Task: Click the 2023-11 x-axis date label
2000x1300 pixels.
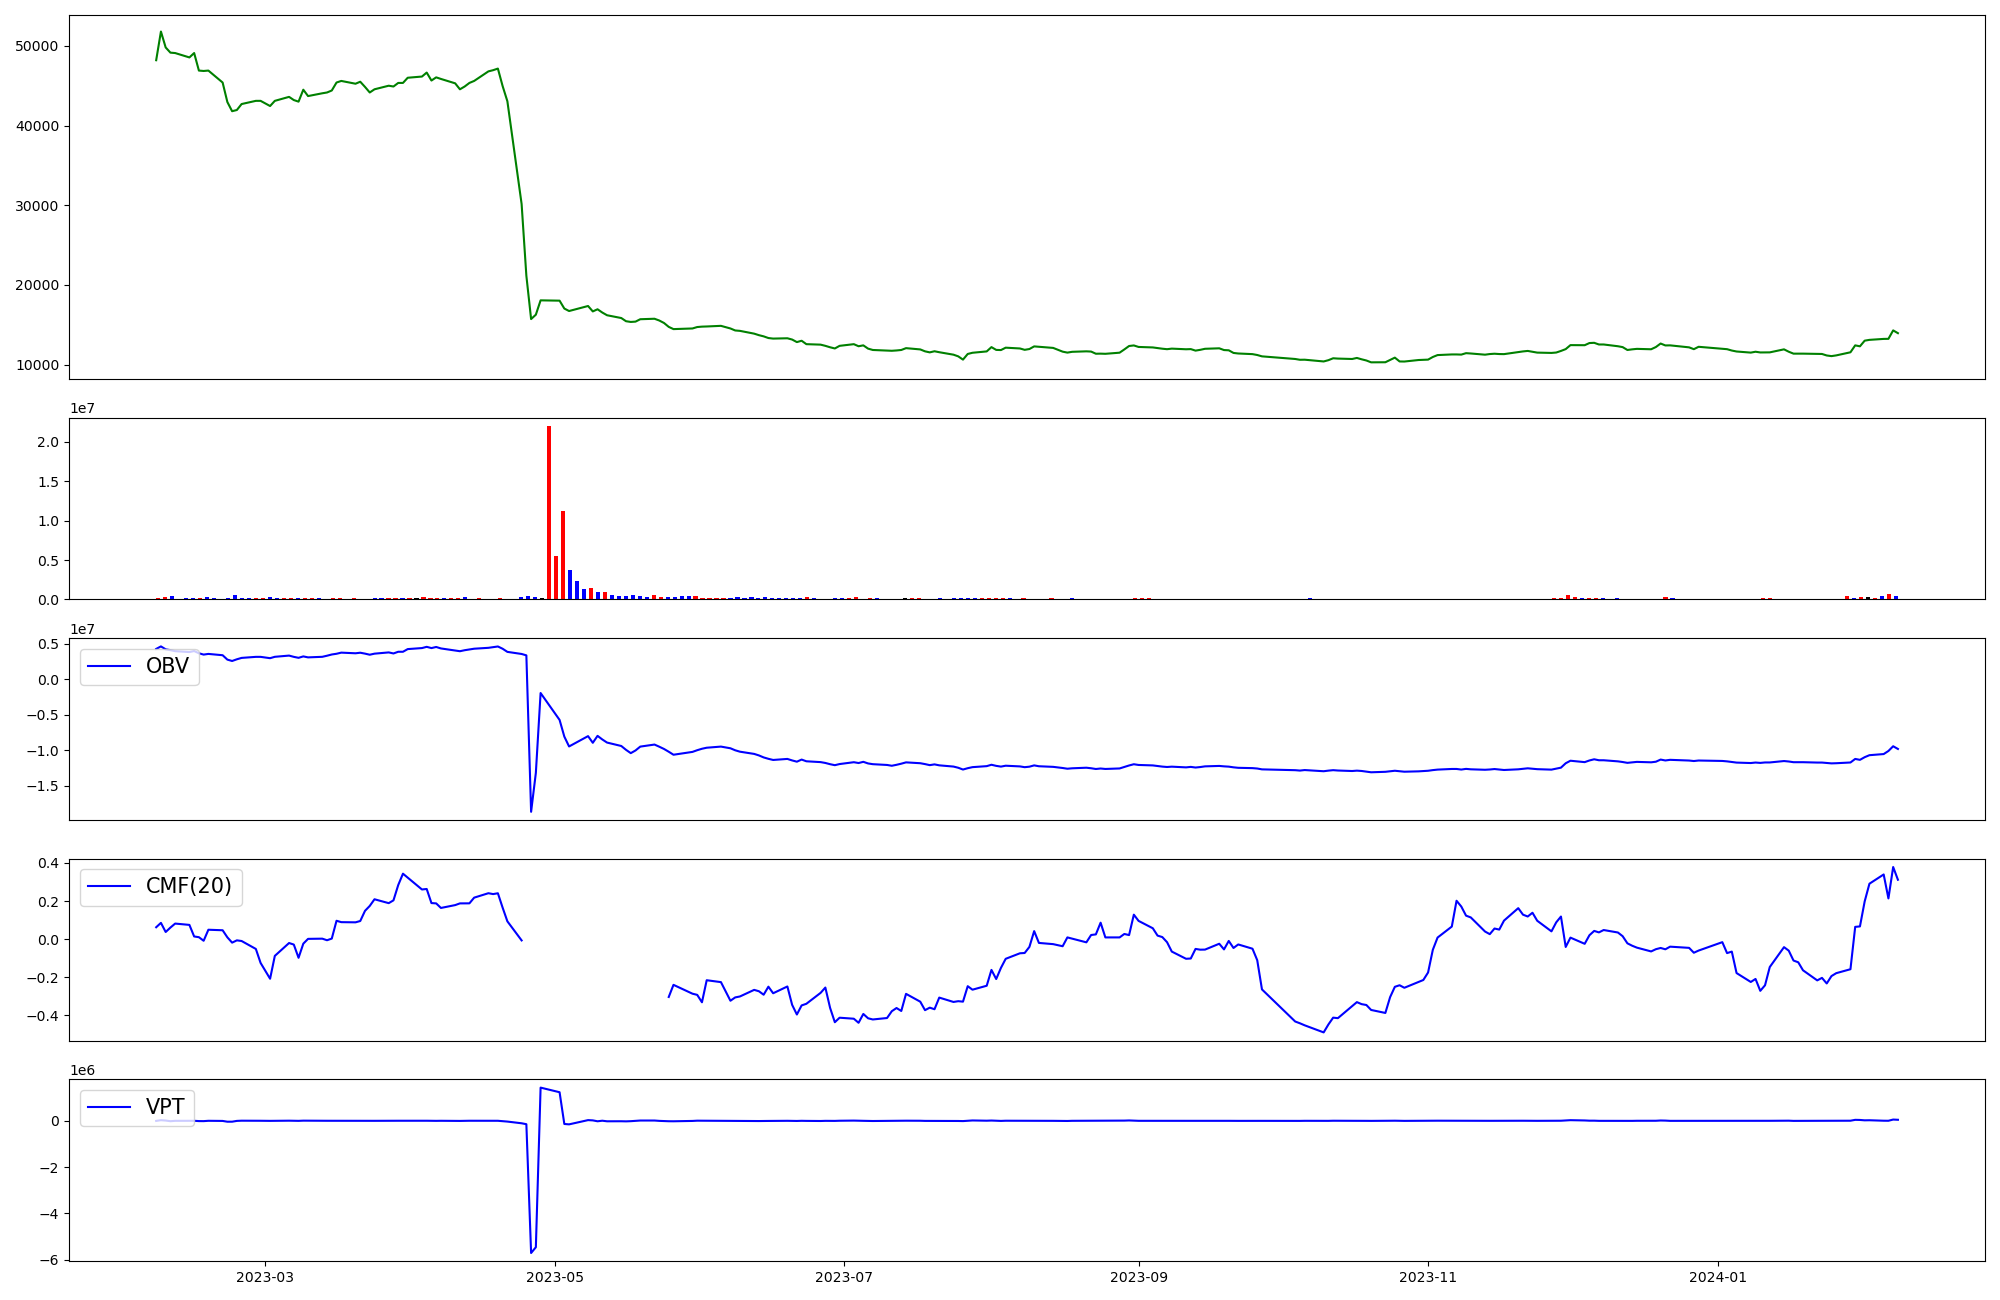Action: [x=1428, y=1277]
